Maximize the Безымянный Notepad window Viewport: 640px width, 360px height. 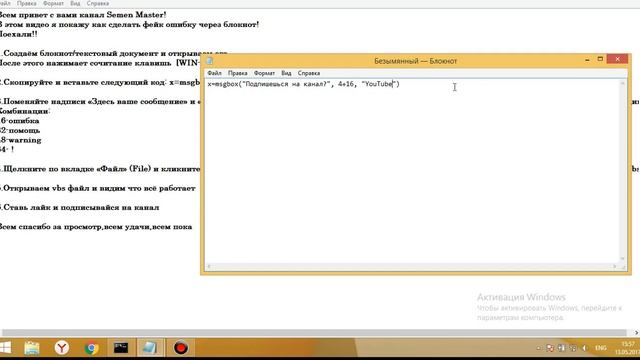(600, 60)
